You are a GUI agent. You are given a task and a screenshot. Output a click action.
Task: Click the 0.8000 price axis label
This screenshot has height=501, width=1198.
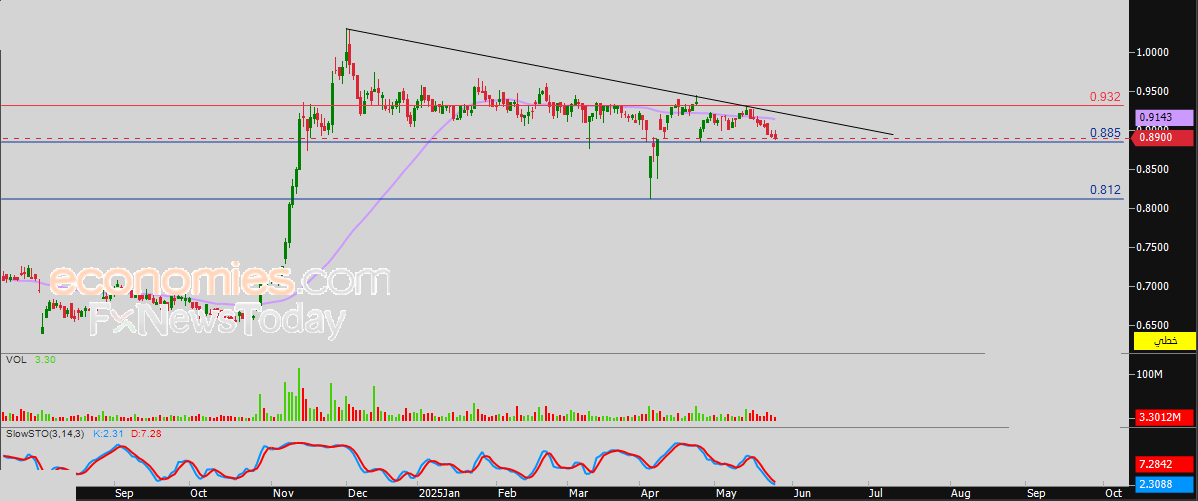pos(1154,208)
